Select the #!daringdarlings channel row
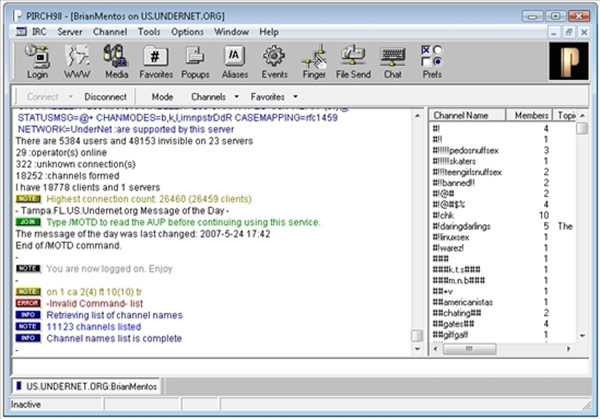 pyautogui.click(x=502, y=226)
